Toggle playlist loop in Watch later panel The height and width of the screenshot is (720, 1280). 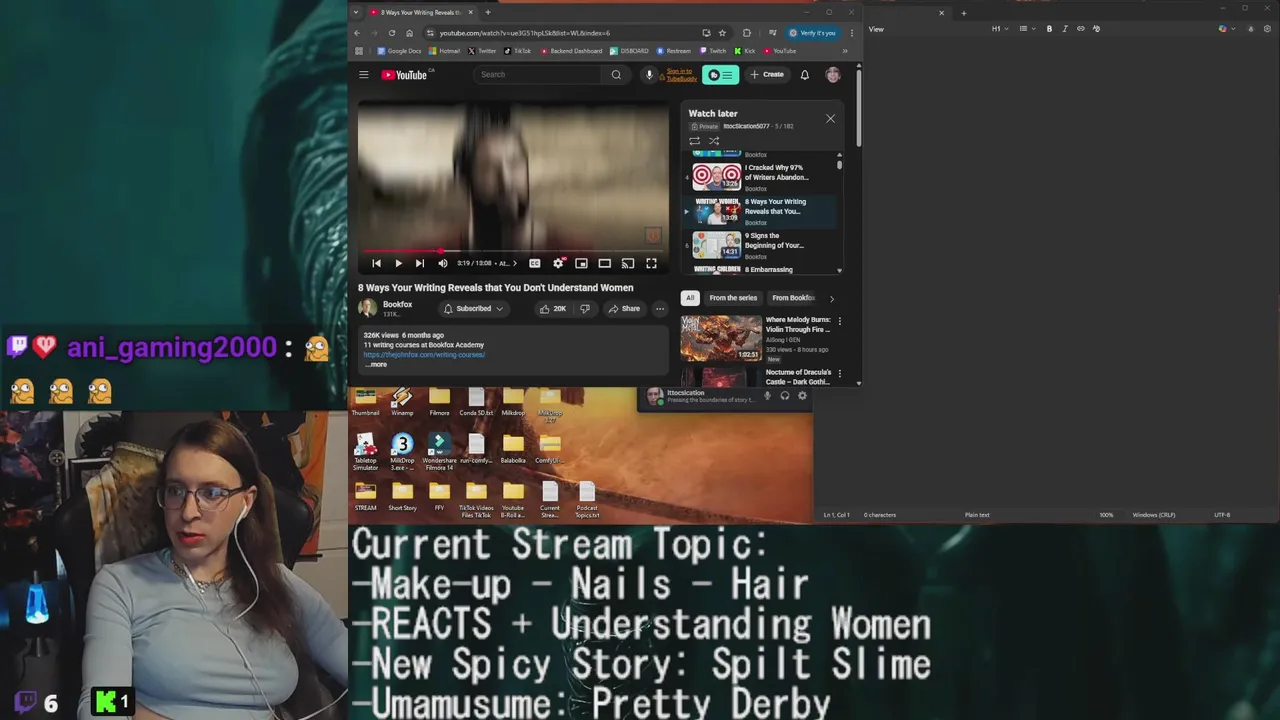694,141
